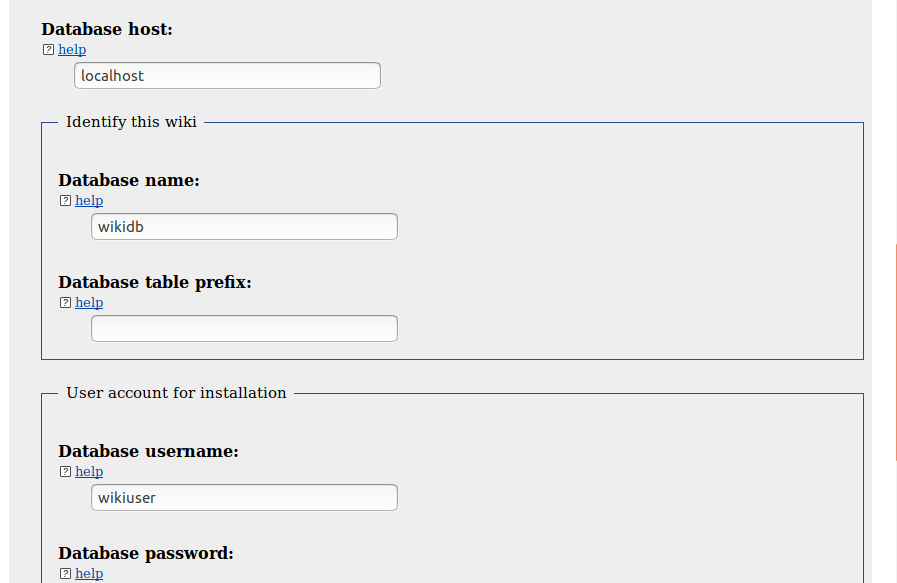Click the question mark icon under Database host
The height and width of the screenshot is (583, 897).
coord(48,50)
